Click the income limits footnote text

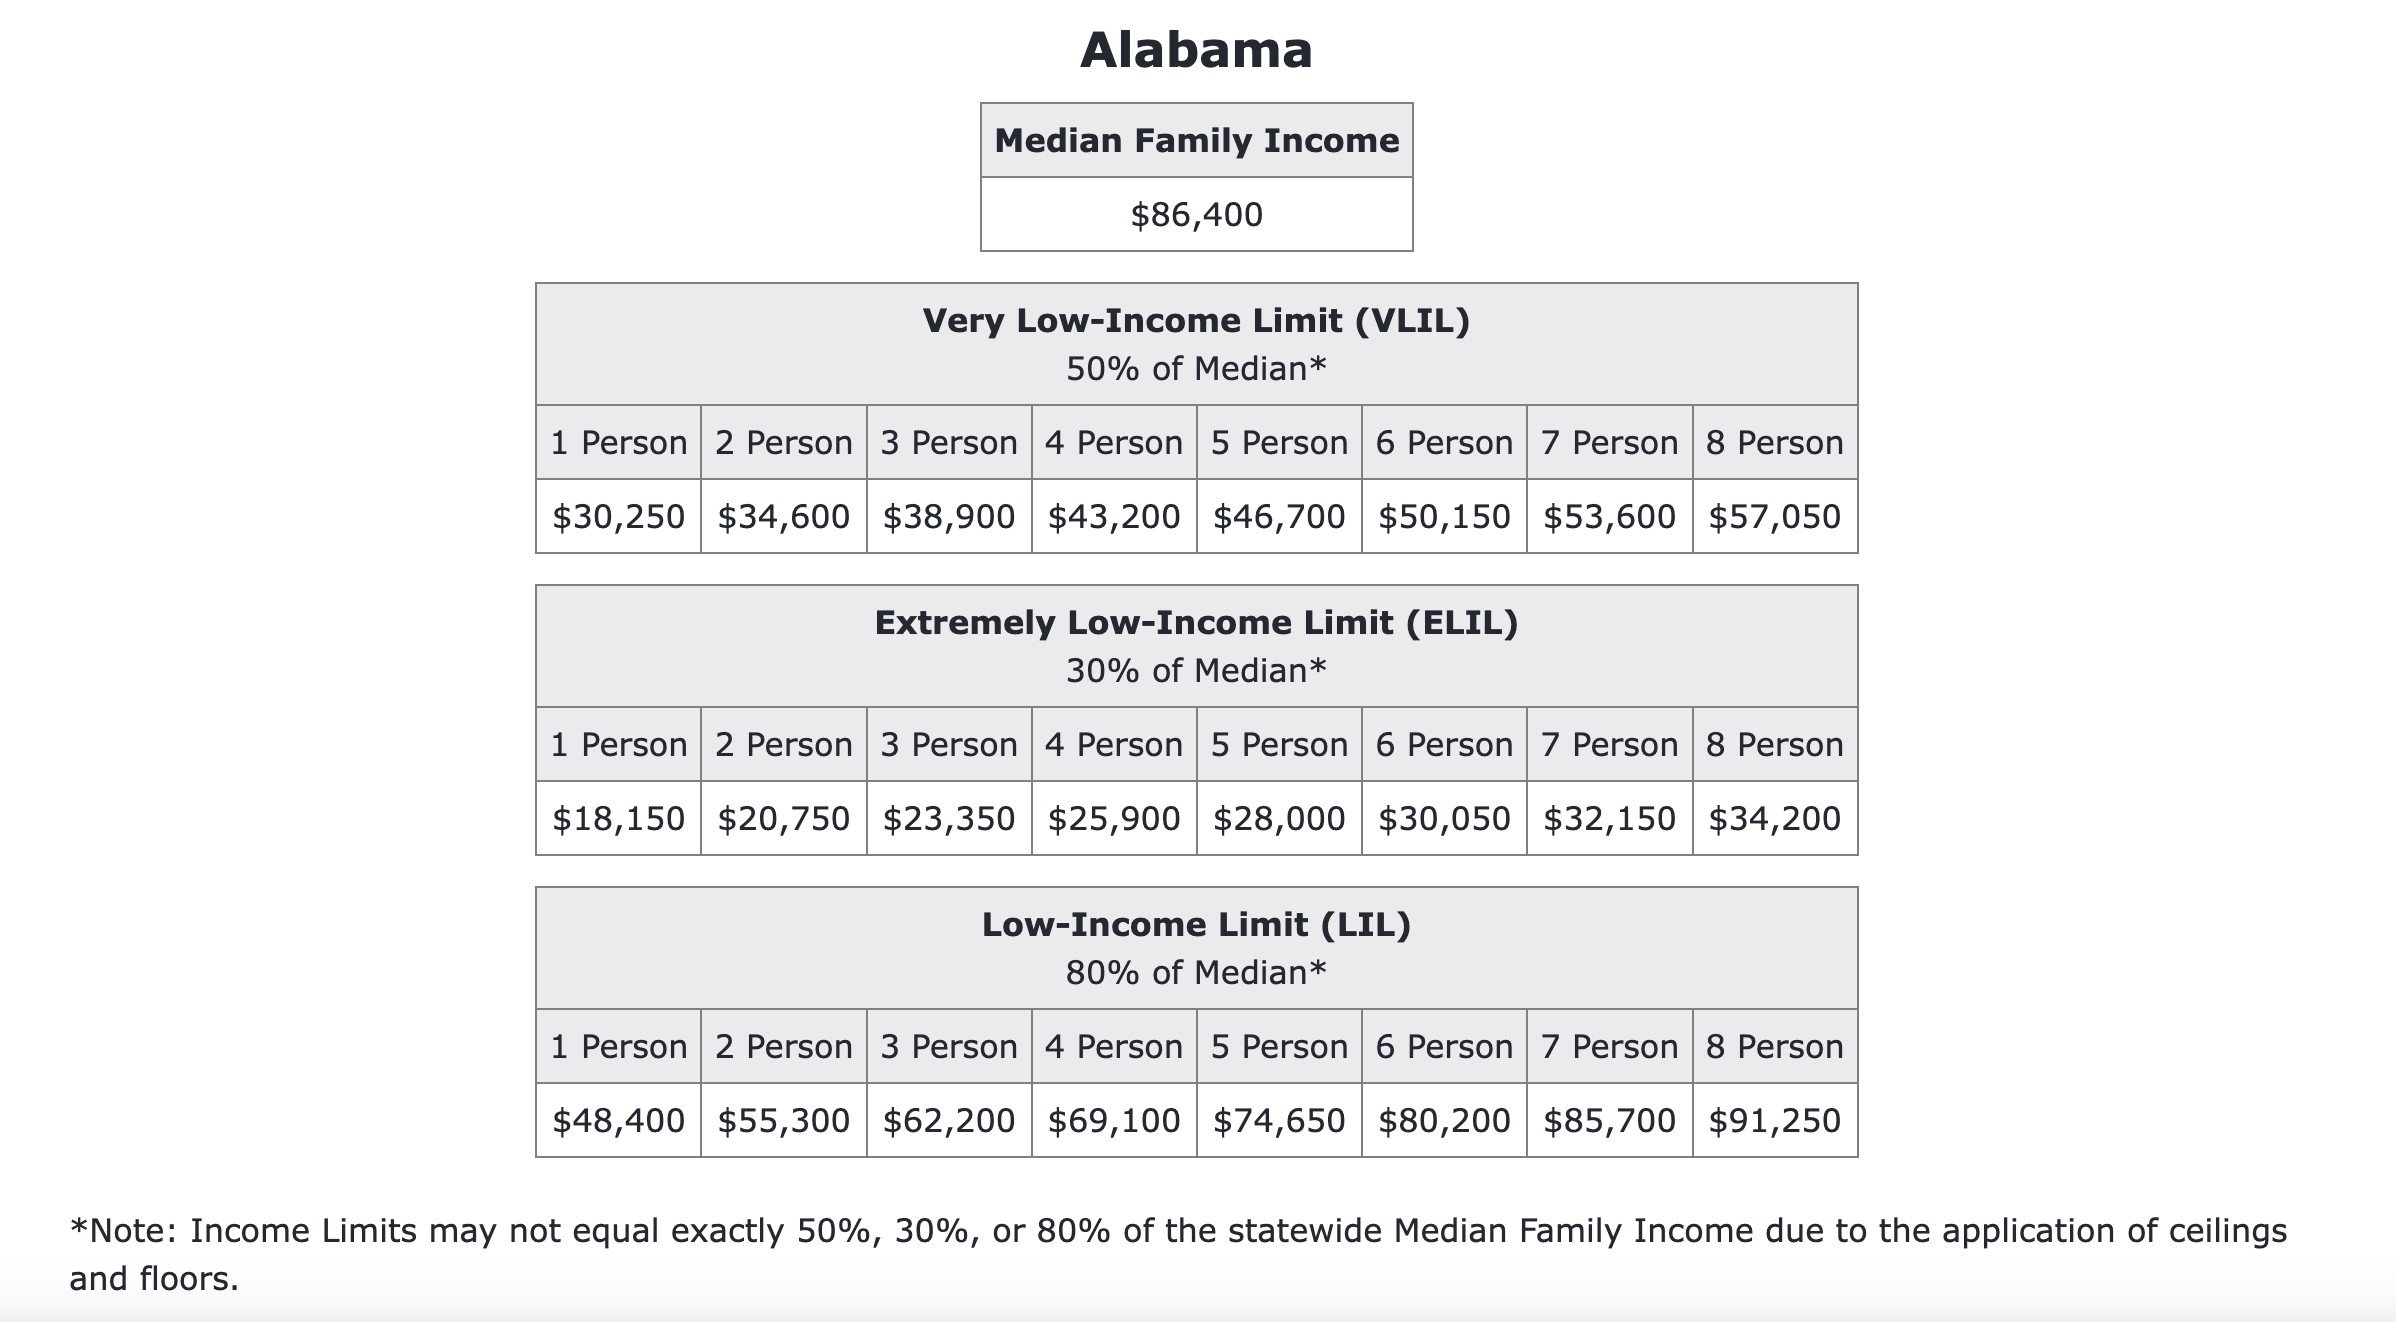(1178, 1231)
